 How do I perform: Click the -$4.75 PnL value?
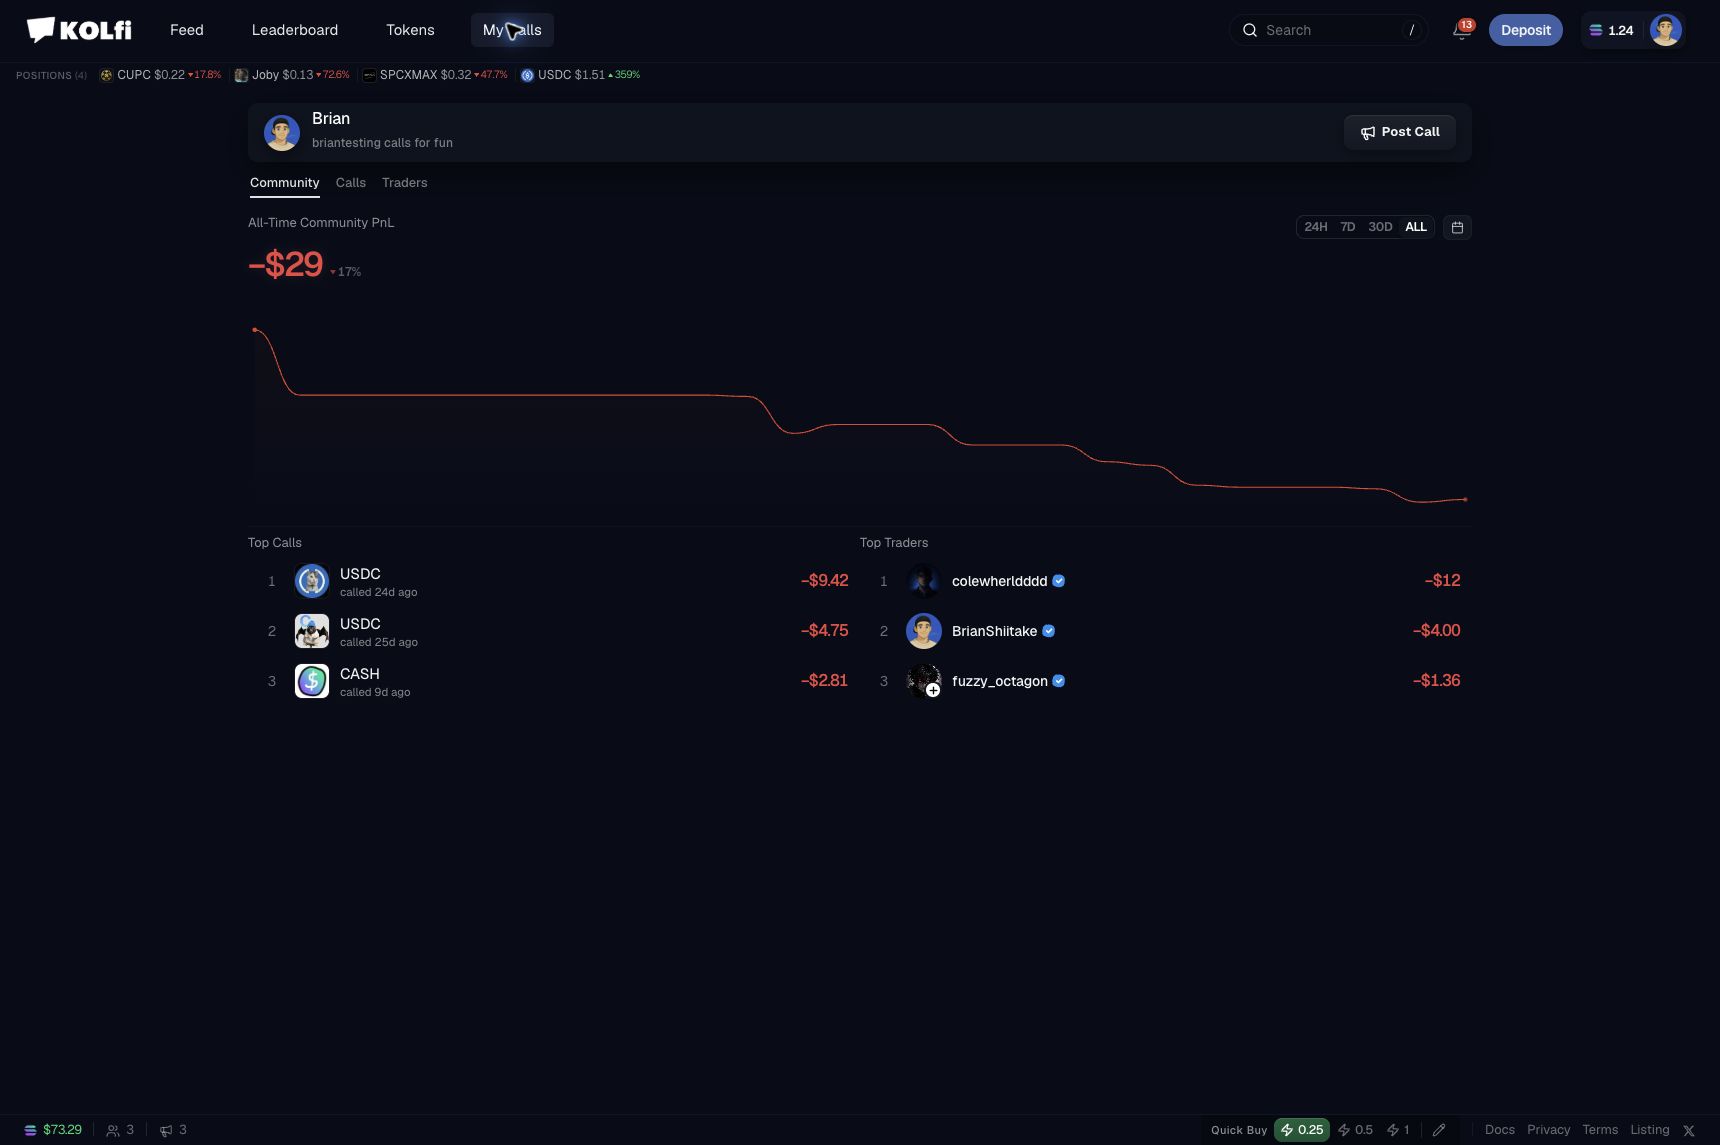click(824, 631)
